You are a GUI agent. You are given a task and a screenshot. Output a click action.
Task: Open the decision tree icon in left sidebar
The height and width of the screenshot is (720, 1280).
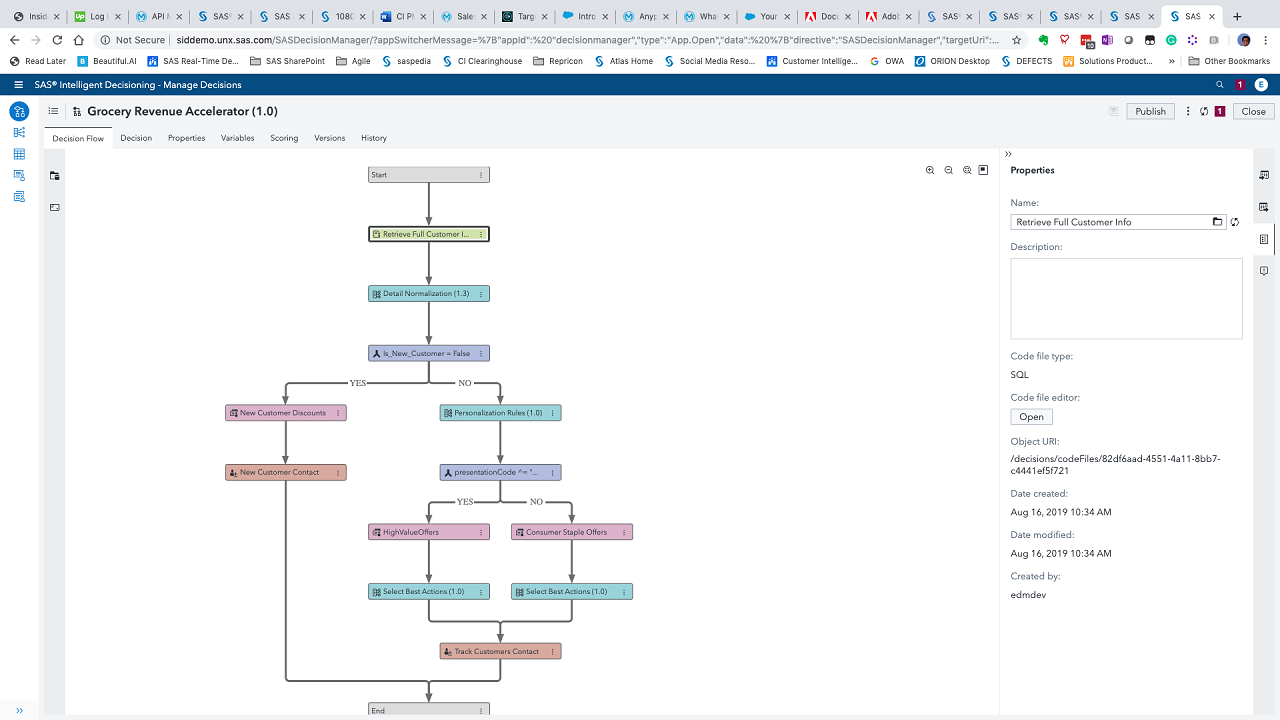click(19, 133)
